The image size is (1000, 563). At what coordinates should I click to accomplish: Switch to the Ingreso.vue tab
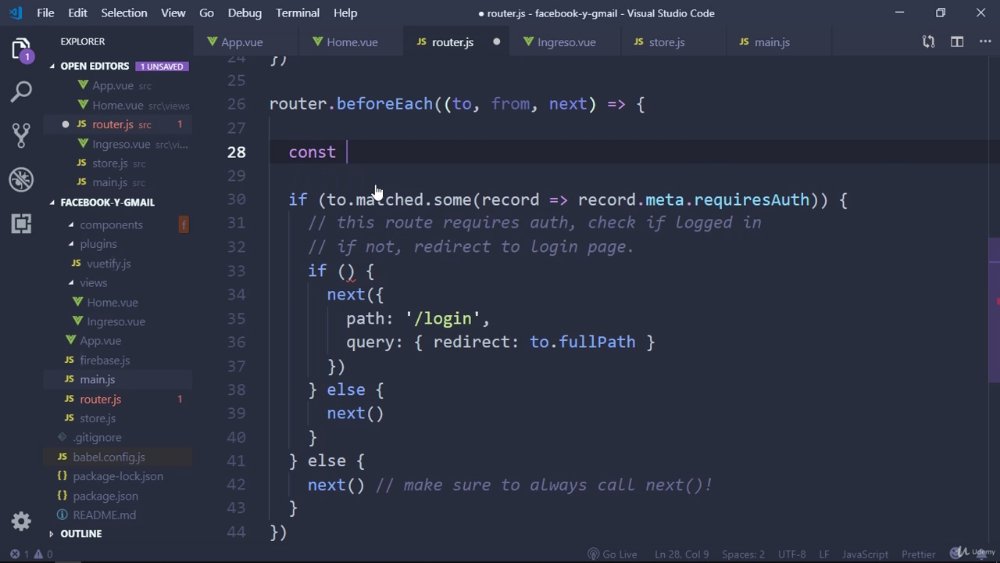[x=559, y=42]
